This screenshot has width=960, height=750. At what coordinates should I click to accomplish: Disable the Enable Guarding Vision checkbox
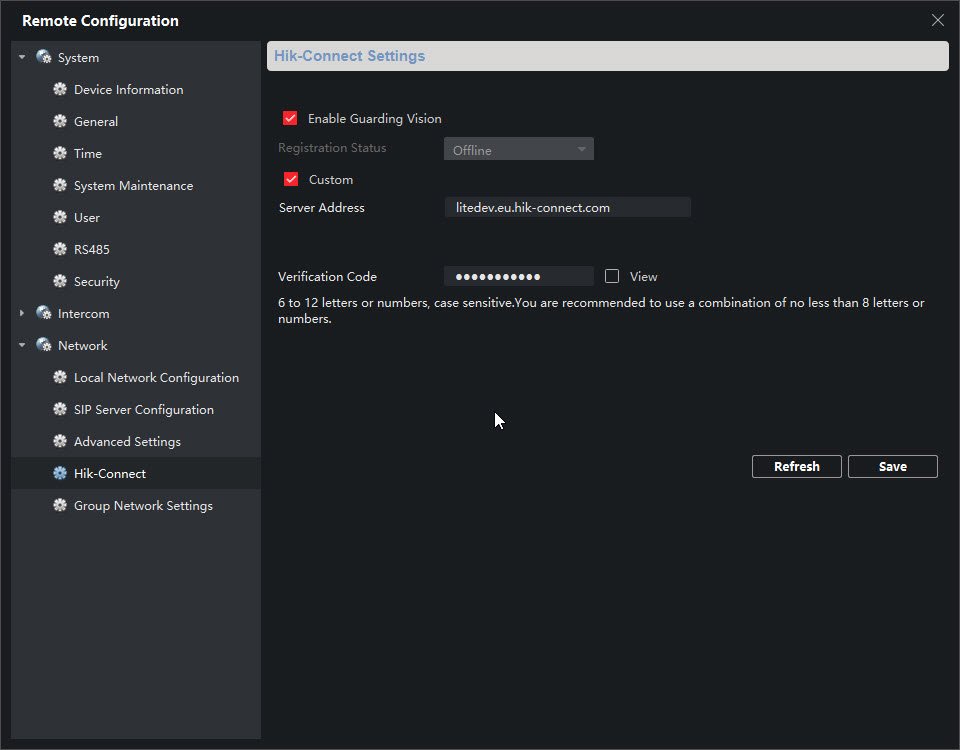click(x=291, y=118)
